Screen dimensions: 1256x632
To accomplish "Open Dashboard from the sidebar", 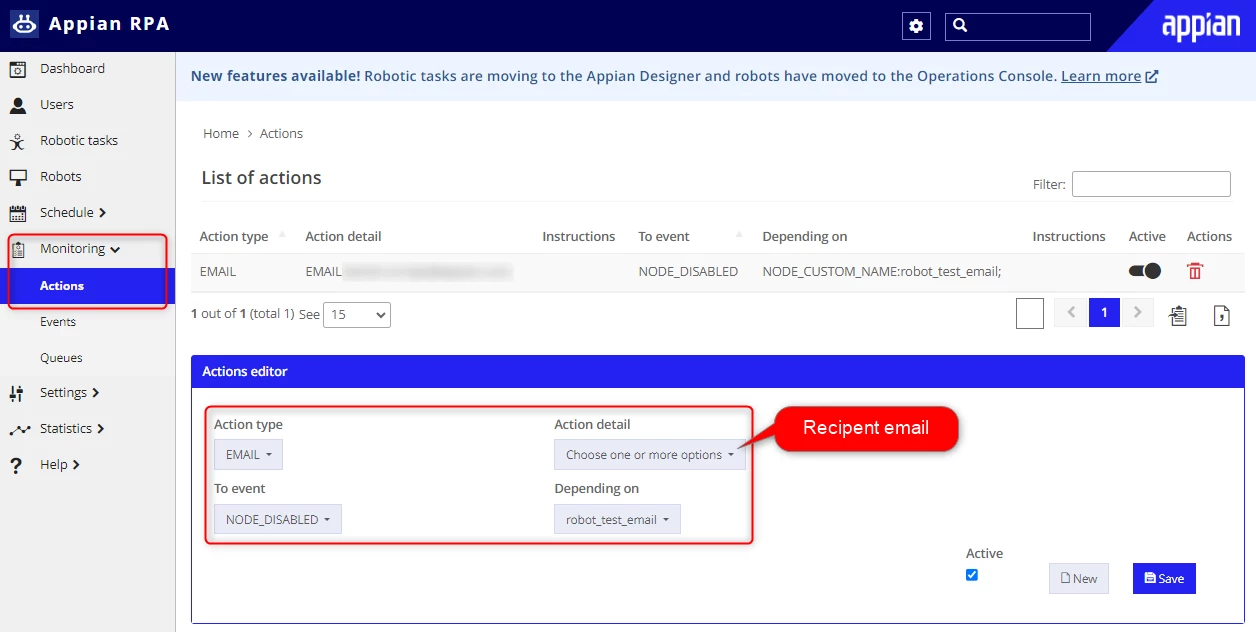I will click(72, 69).
